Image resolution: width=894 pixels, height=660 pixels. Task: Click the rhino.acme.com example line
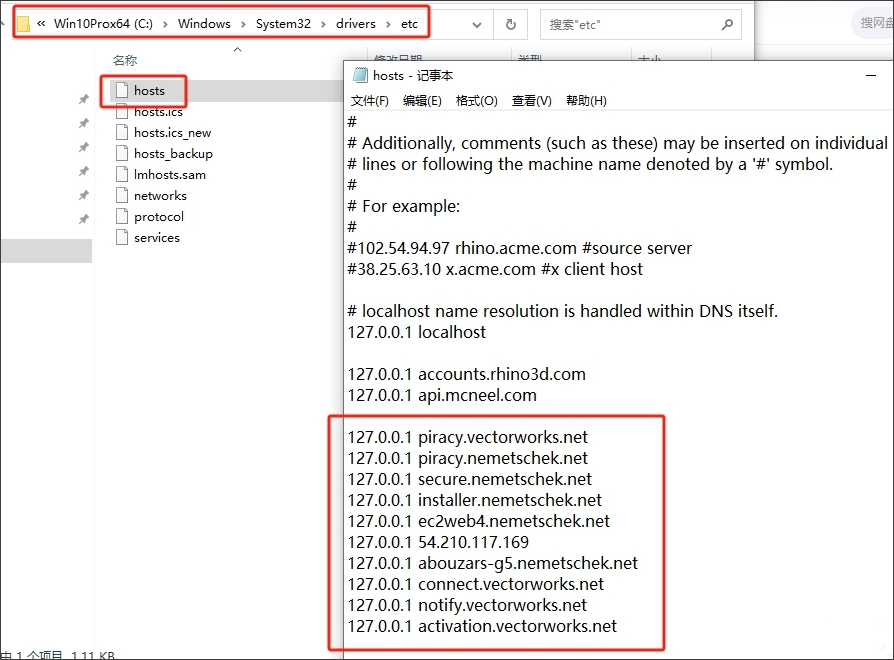519,248
